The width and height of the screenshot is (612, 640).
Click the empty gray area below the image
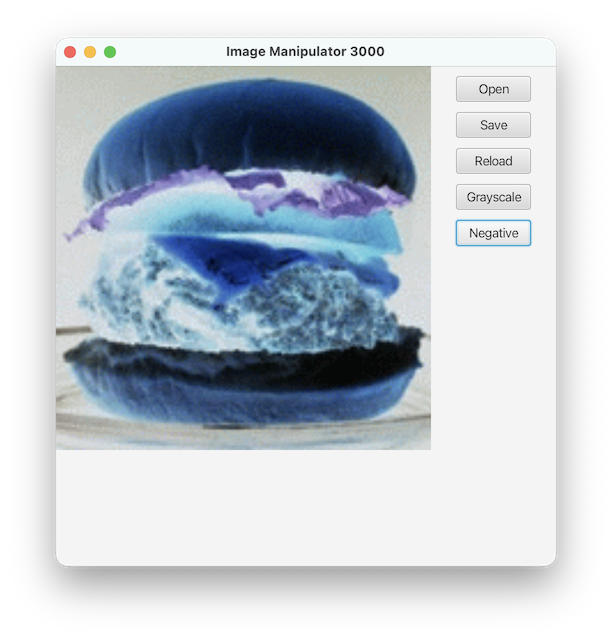tap(240, 505)
